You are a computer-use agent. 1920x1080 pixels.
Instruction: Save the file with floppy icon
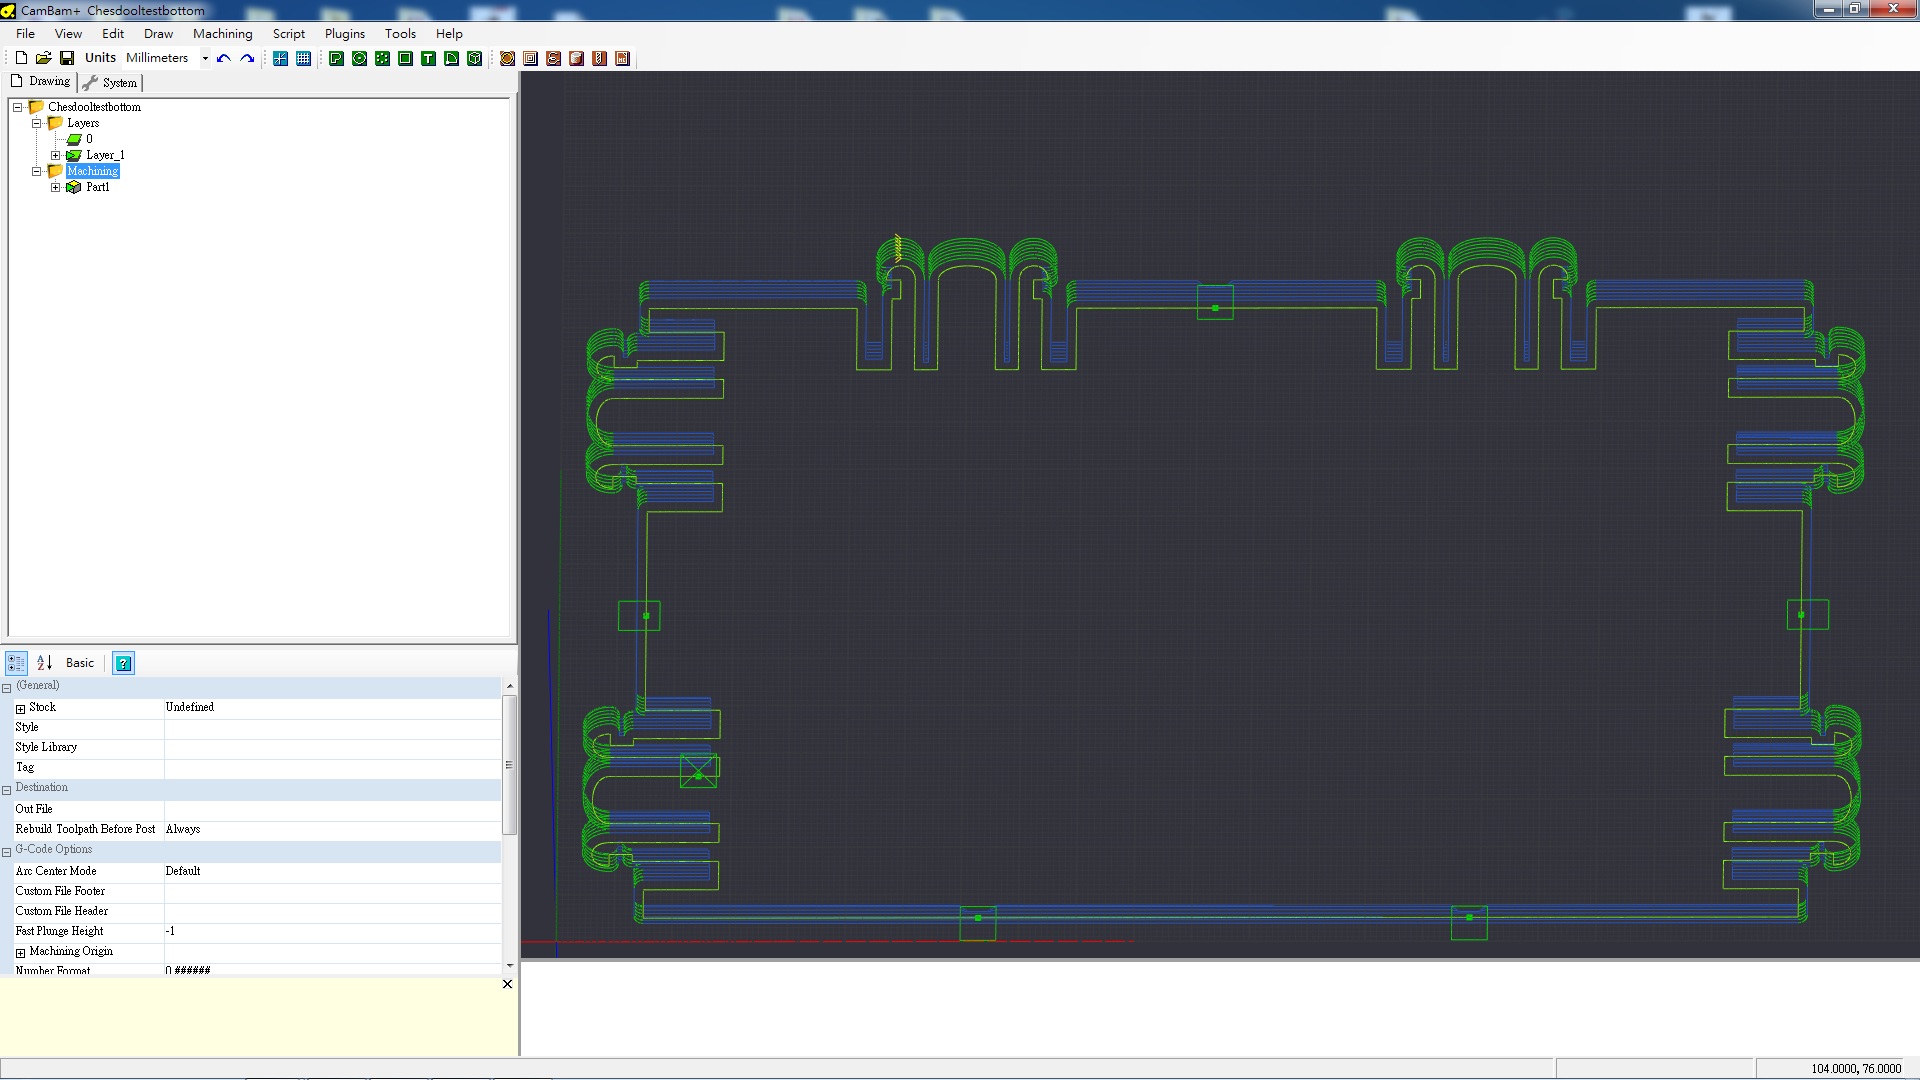click(67, 58)
